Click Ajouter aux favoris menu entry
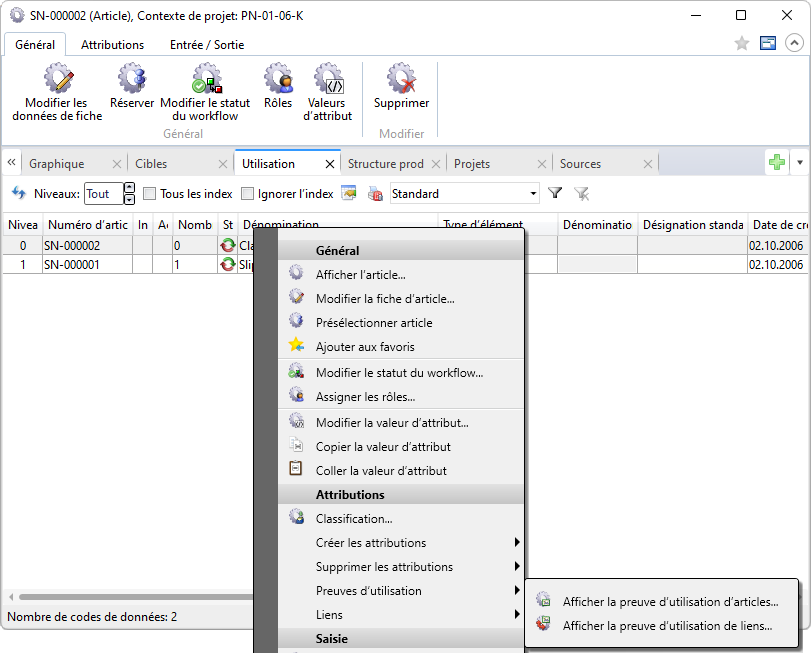 [364, 347]
